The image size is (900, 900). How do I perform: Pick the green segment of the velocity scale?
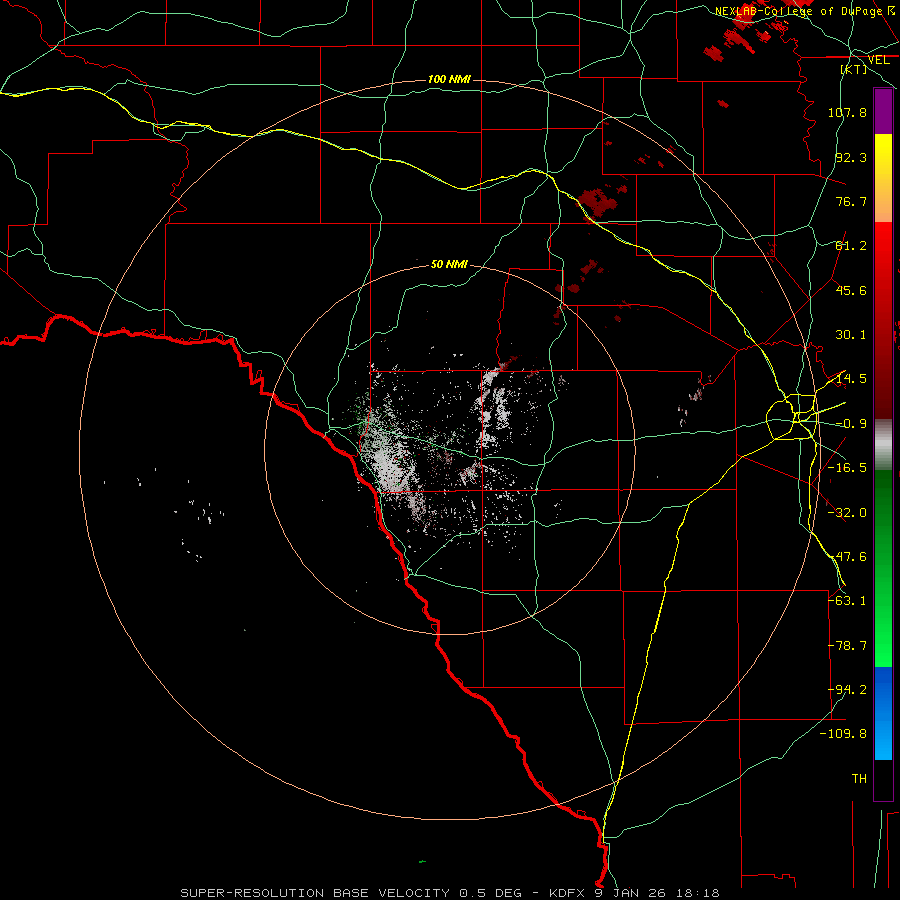point(883,568)
